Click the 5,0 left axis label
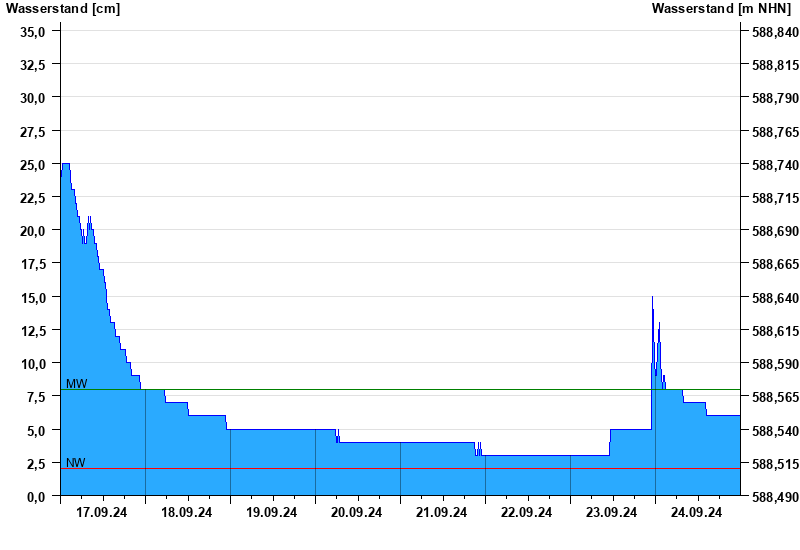The height and width of the screenshot is (550, 800). pos(36,431)
